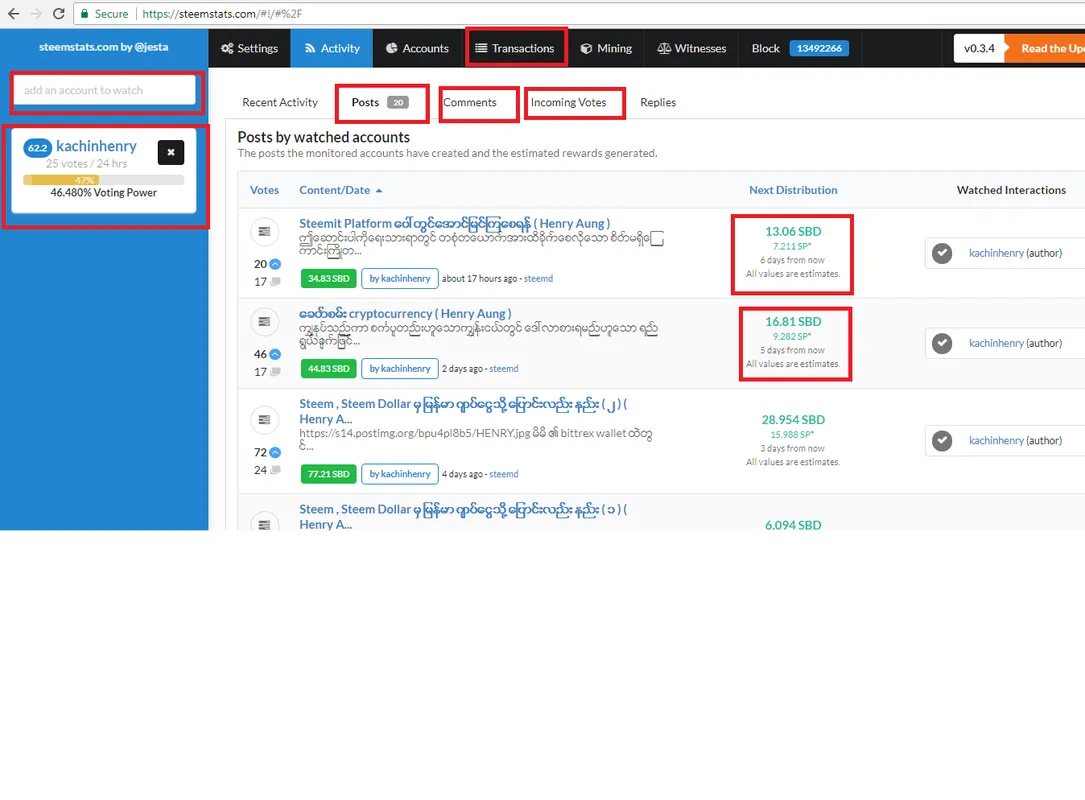Click the 6.094 SBD distribution value
Image resolution: width=1085 pixels, height=800 pixels.
pos(793,525)
